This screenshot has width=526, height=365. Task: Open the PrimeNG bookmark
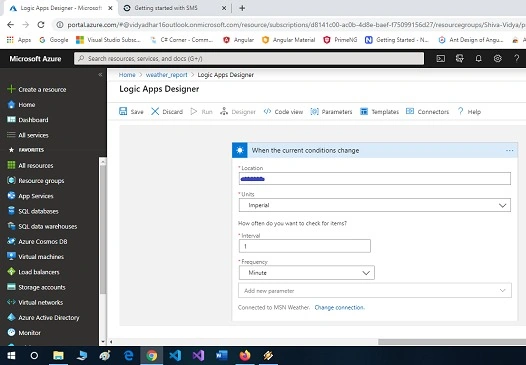340,40
